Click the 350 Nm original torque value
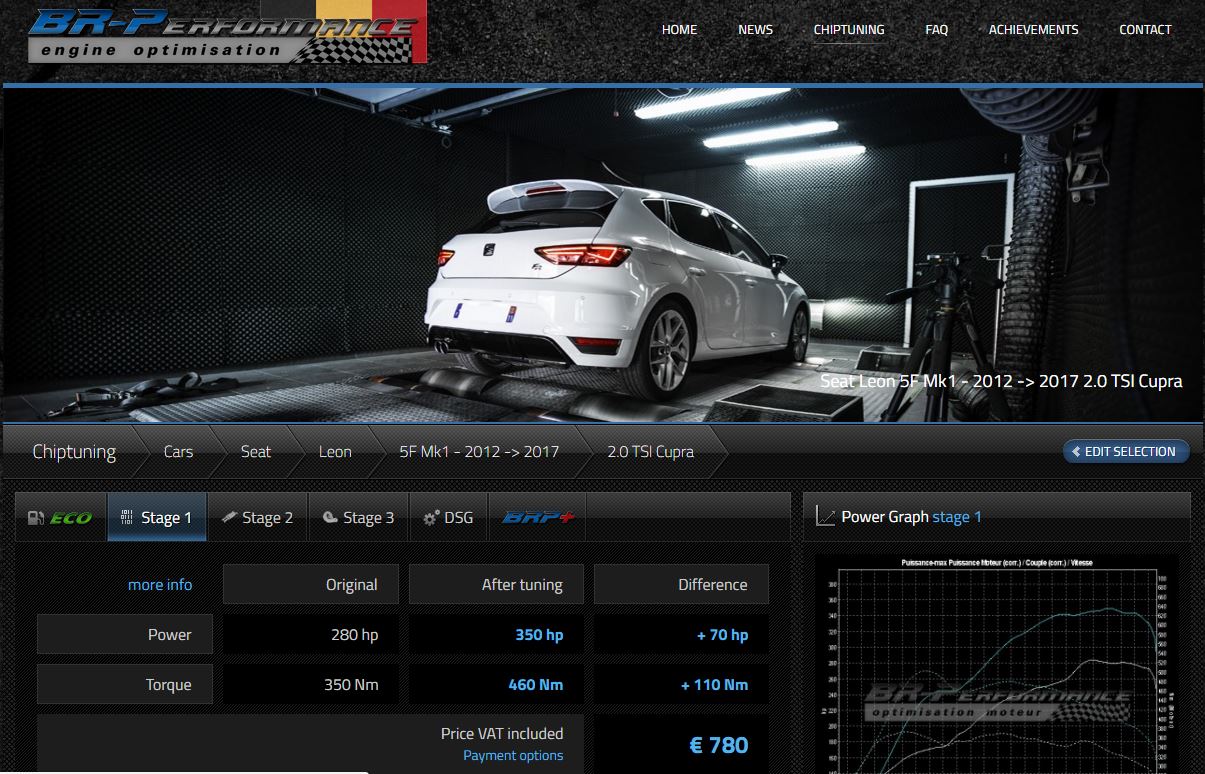The width and height of the screenshot is (1205, 774). point(351,685)
